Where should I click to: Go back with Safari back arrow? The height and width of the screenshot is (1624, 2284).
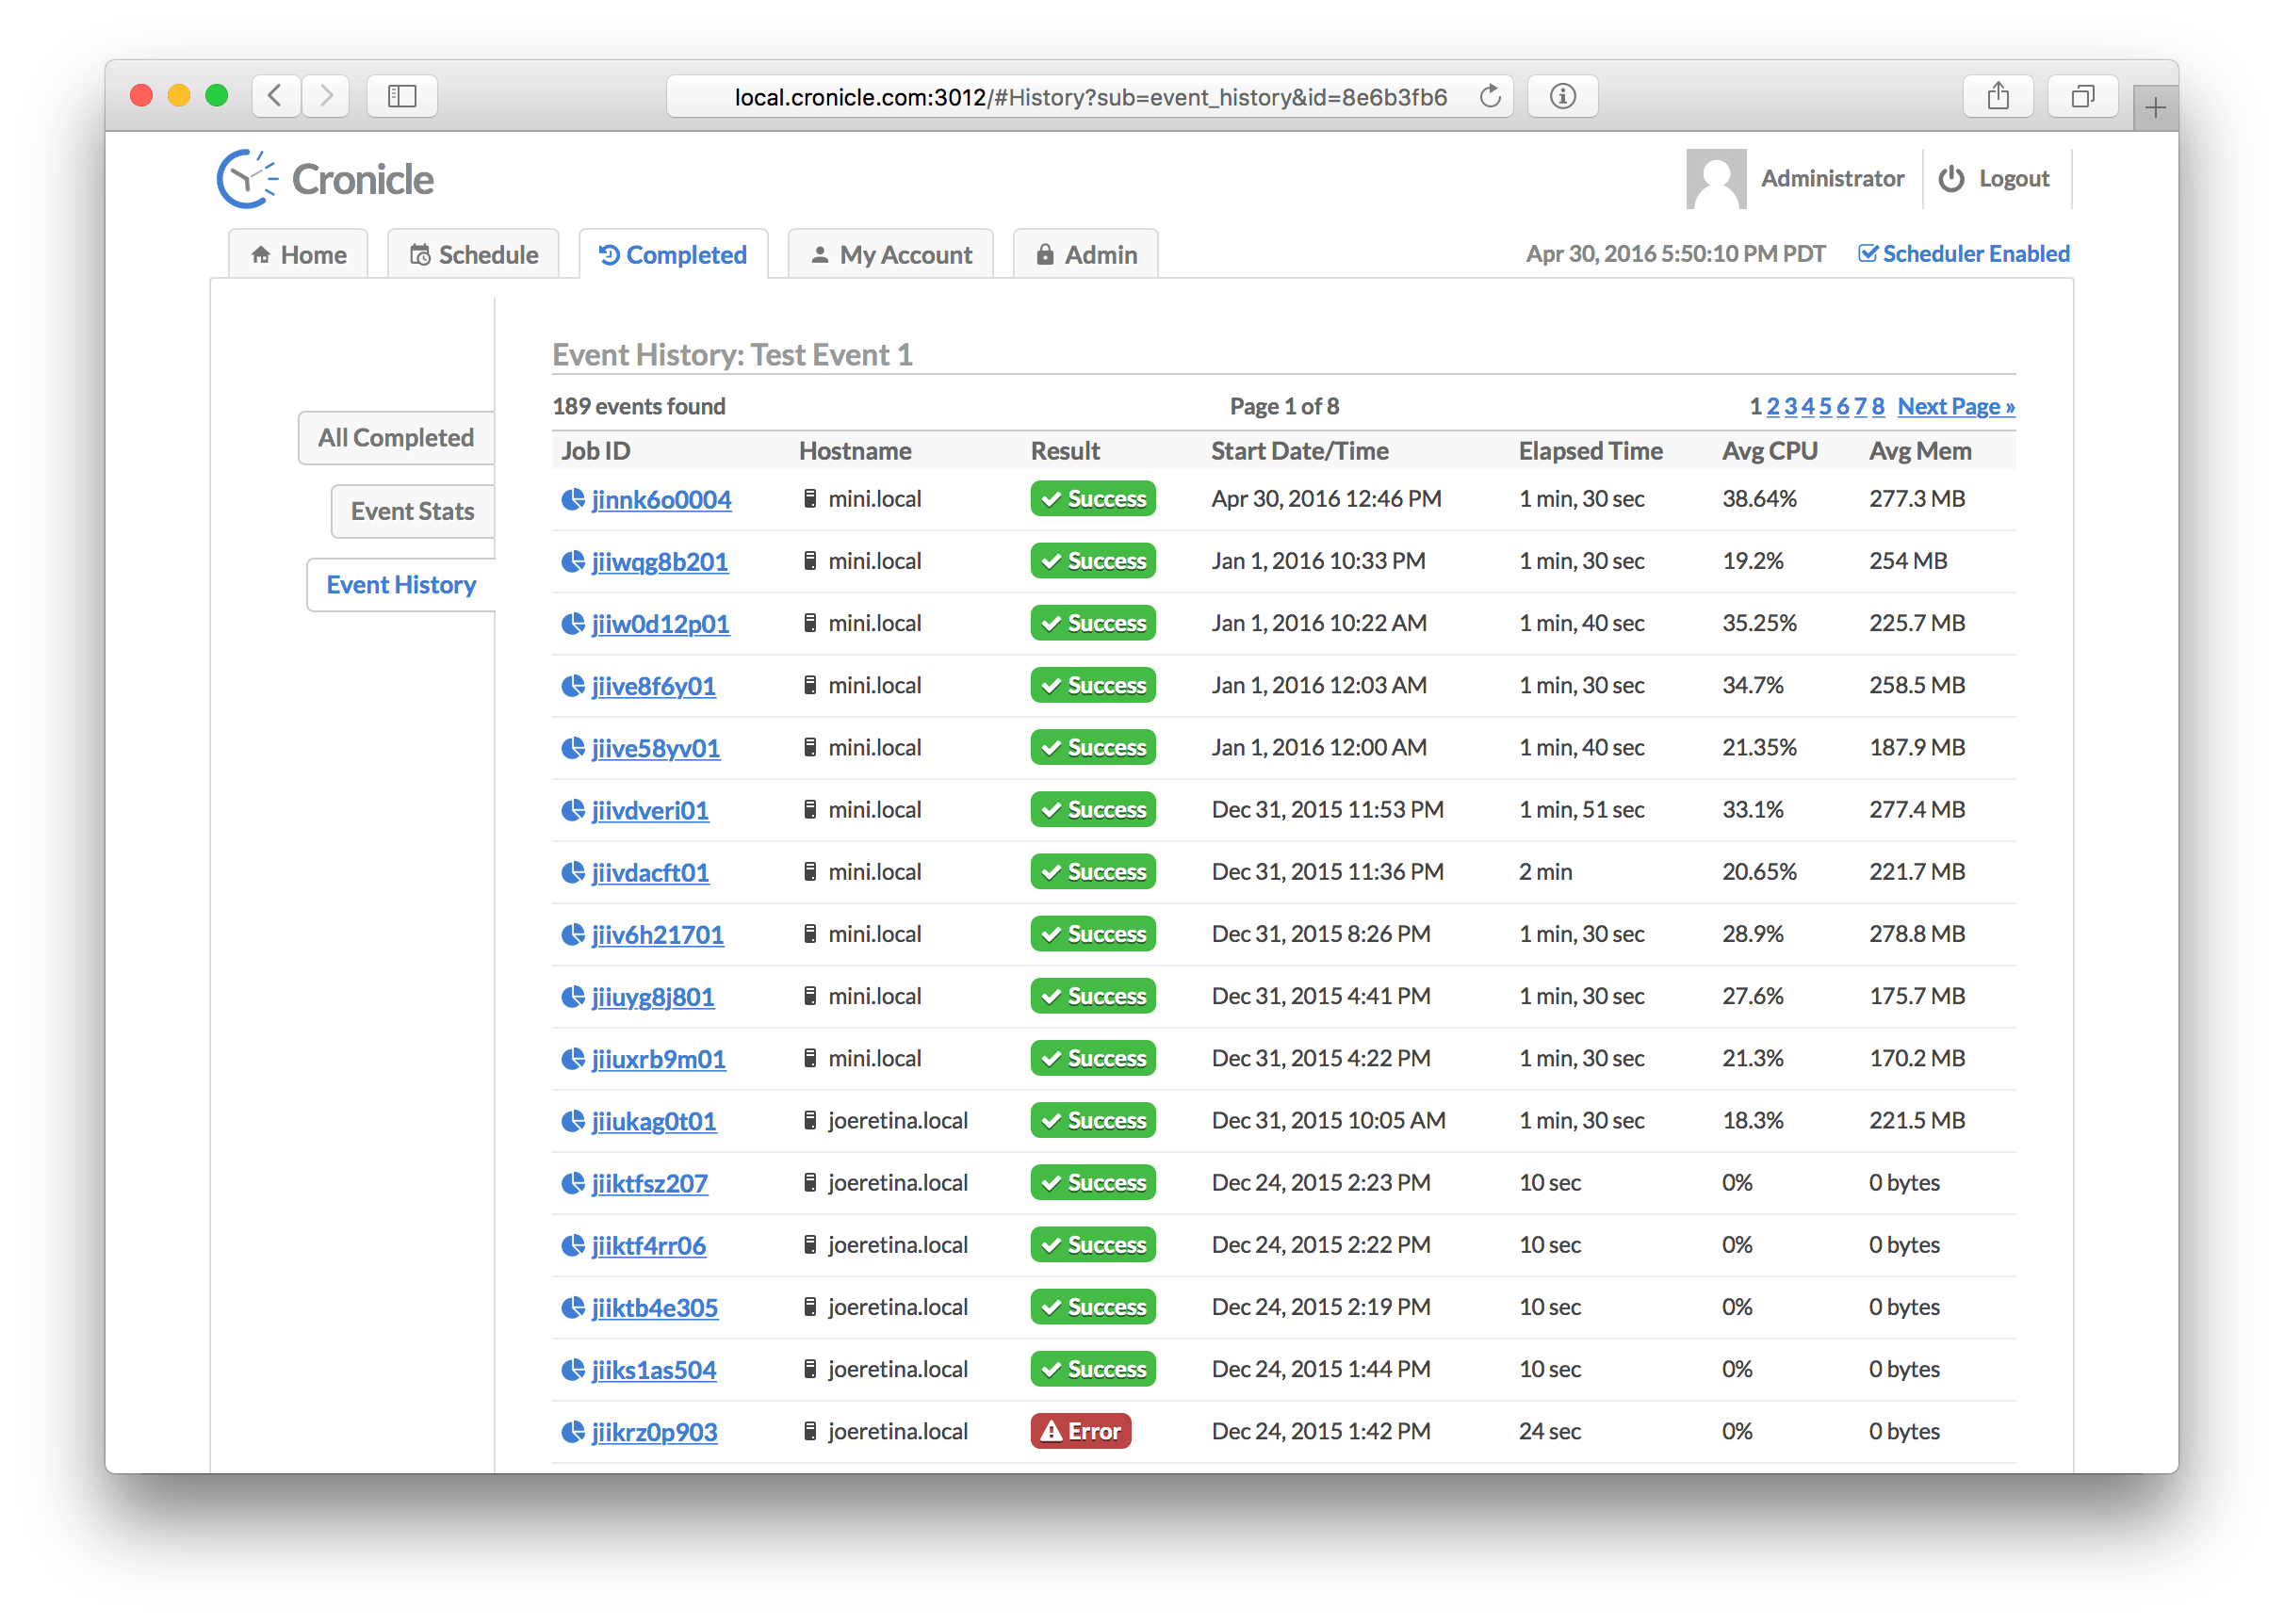coord(276,97)
